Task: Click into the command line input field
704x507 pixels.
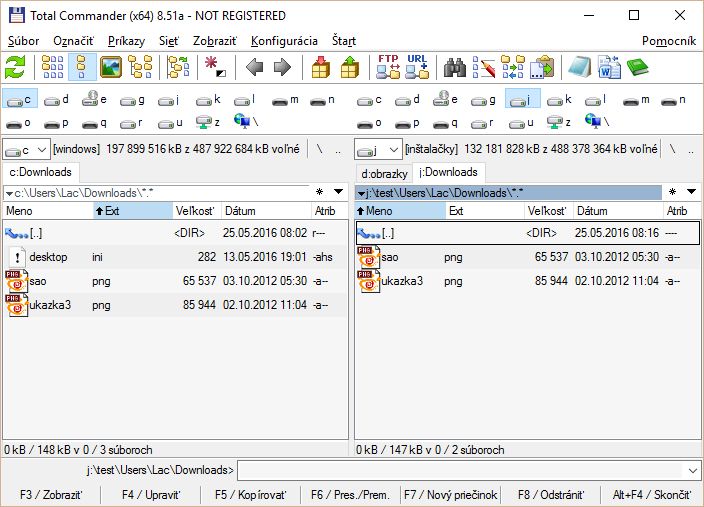Action: click(461, 471)
